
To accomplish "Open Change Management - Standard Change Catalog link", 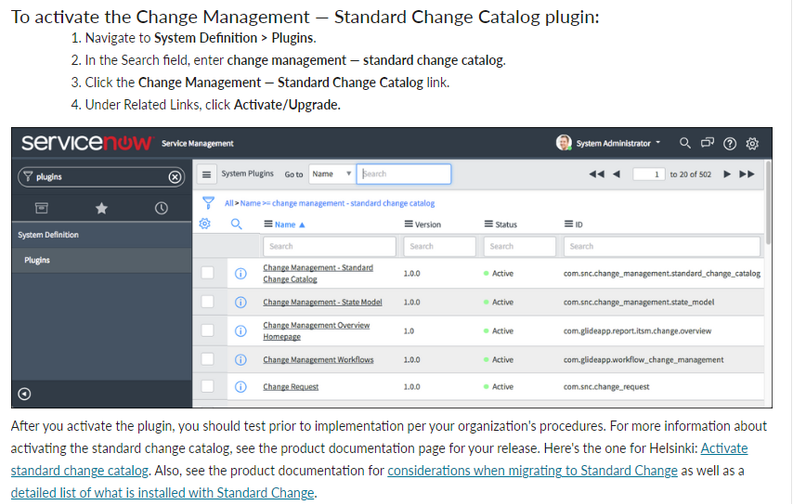I will point(318,273).
